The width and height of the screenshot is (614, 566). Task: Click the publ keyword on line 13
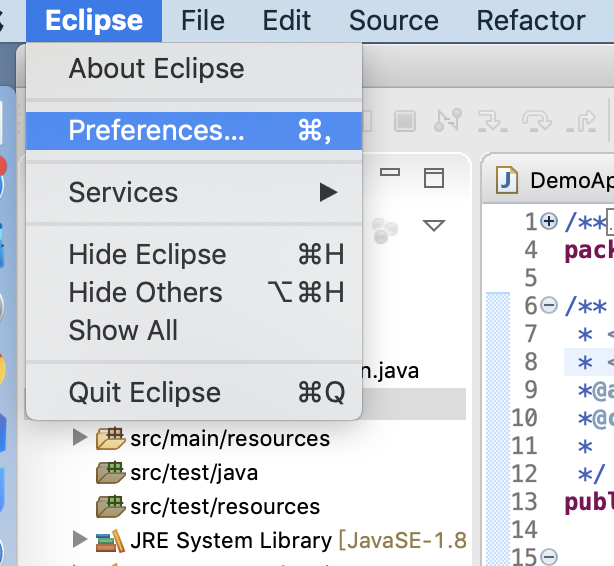coord(589,503)
